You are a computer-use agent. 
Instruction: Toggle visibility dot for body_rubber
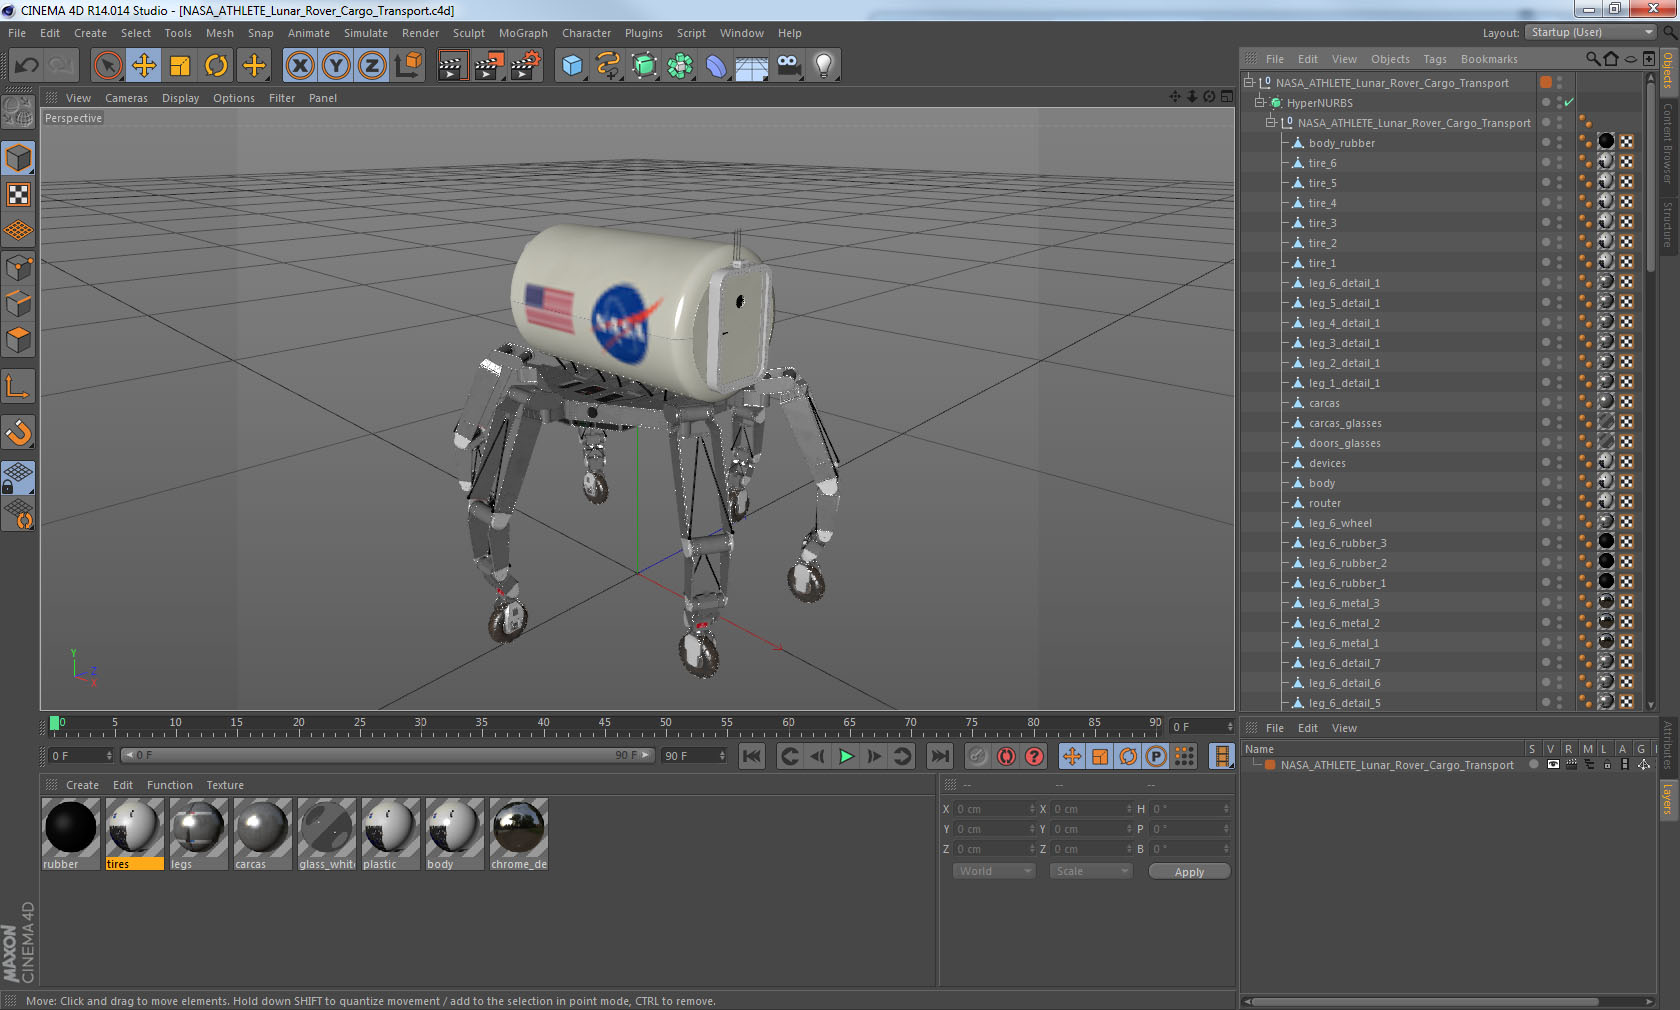click(1546, 141)
